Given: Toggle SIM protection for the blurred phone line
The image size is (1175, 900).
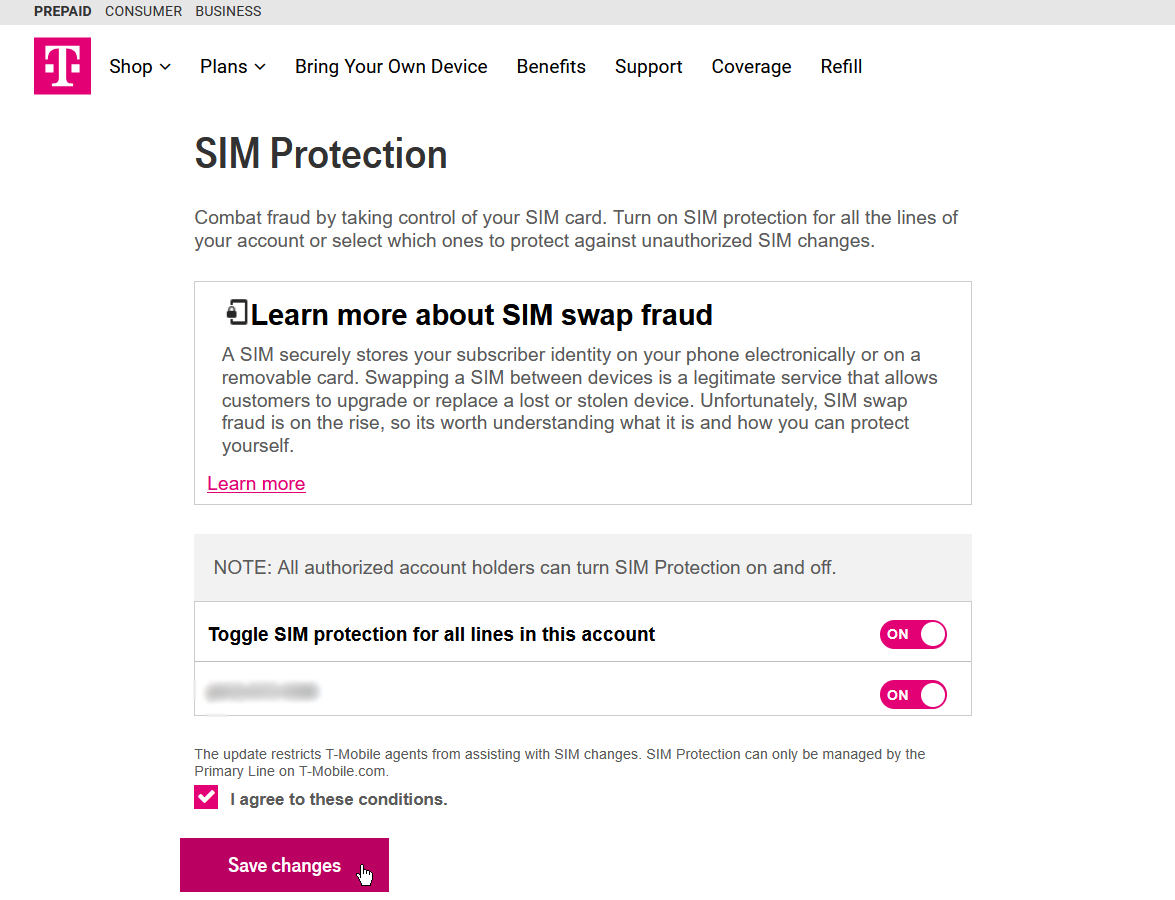Looking at the screenshot, I should click(x=912, y=694).
